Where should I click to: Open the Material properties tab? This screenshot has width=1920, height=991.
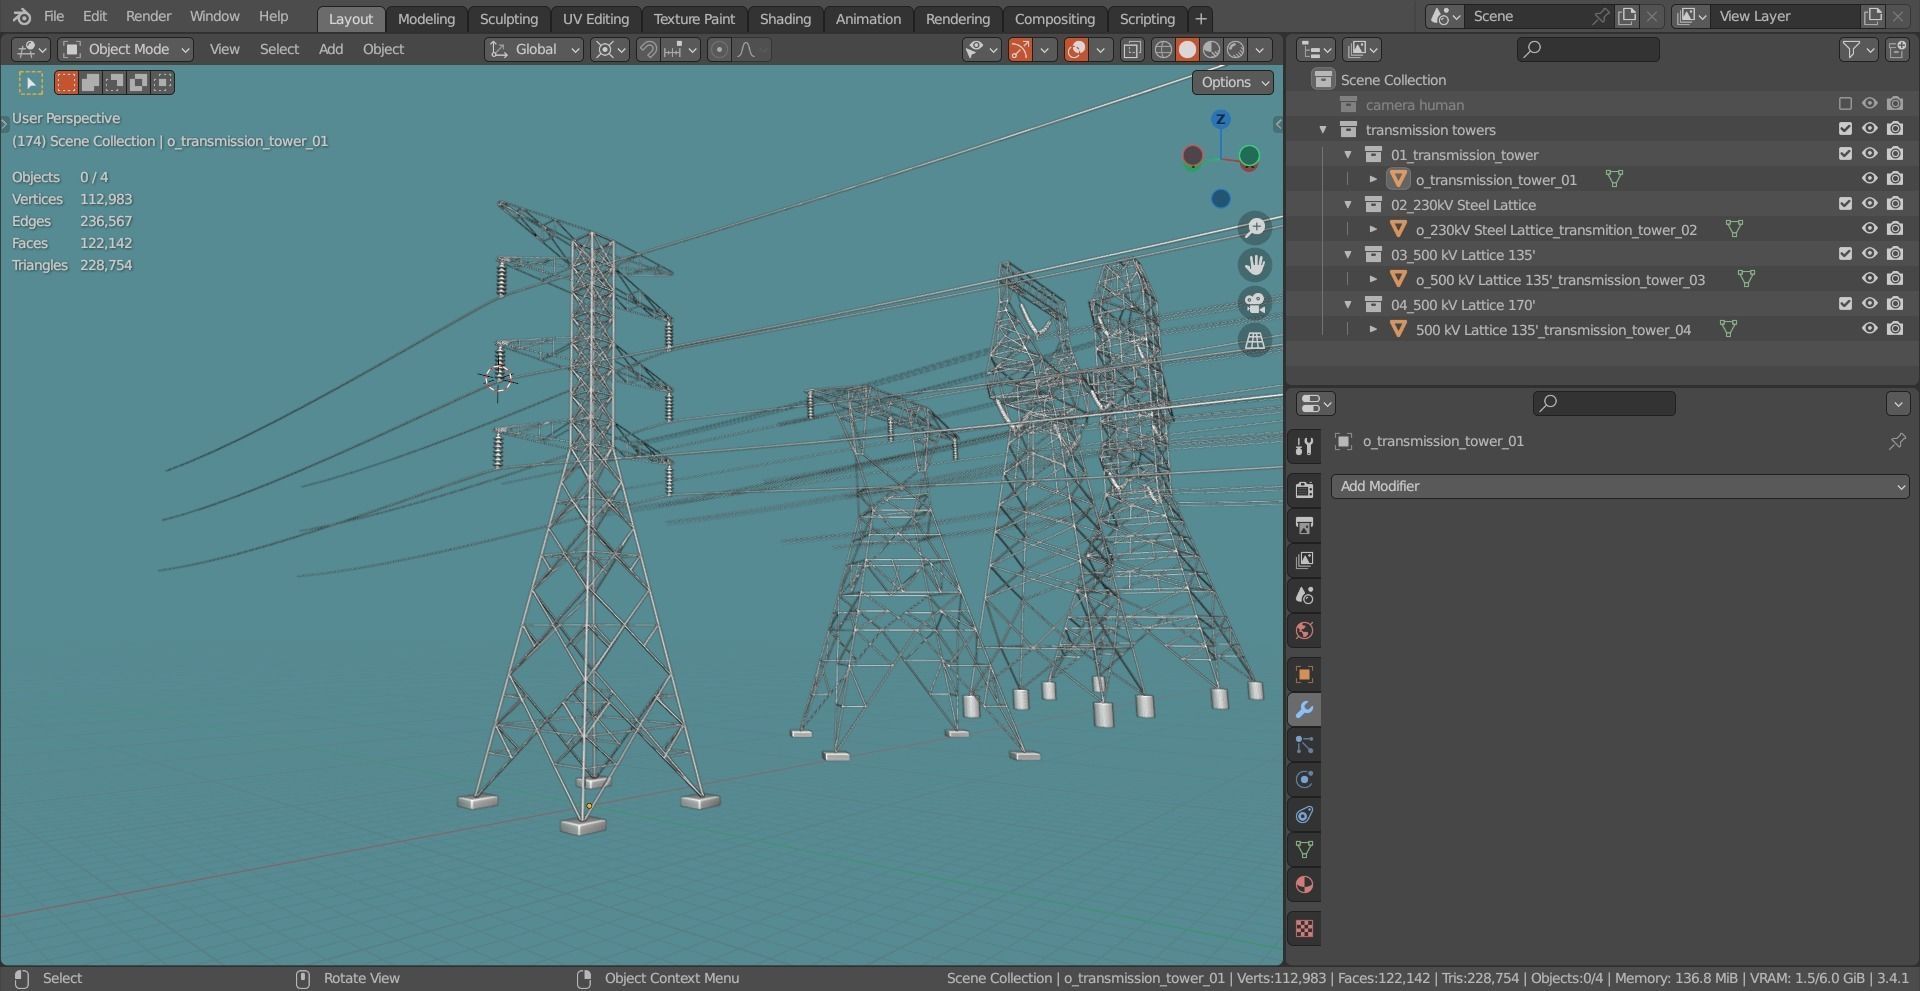1304,885
